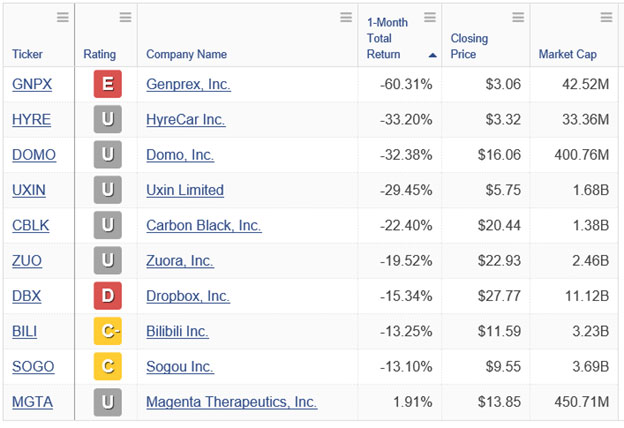
Task: Open the GNPX ticker link
Action: pos(32,84)
